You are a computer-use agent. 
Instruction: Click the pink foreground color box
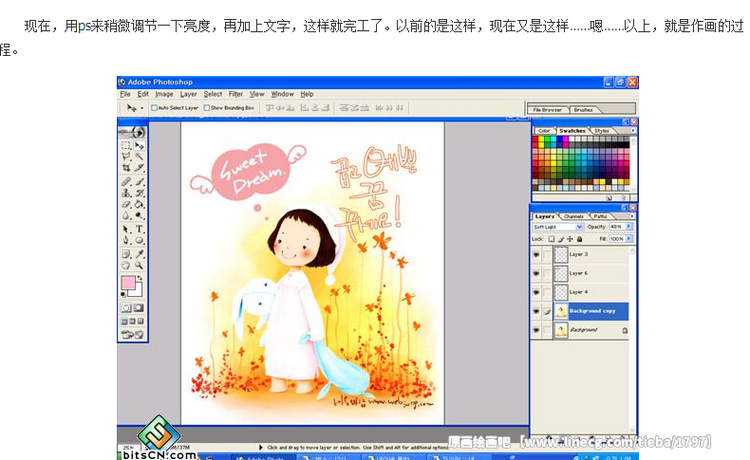click(128, 283)
